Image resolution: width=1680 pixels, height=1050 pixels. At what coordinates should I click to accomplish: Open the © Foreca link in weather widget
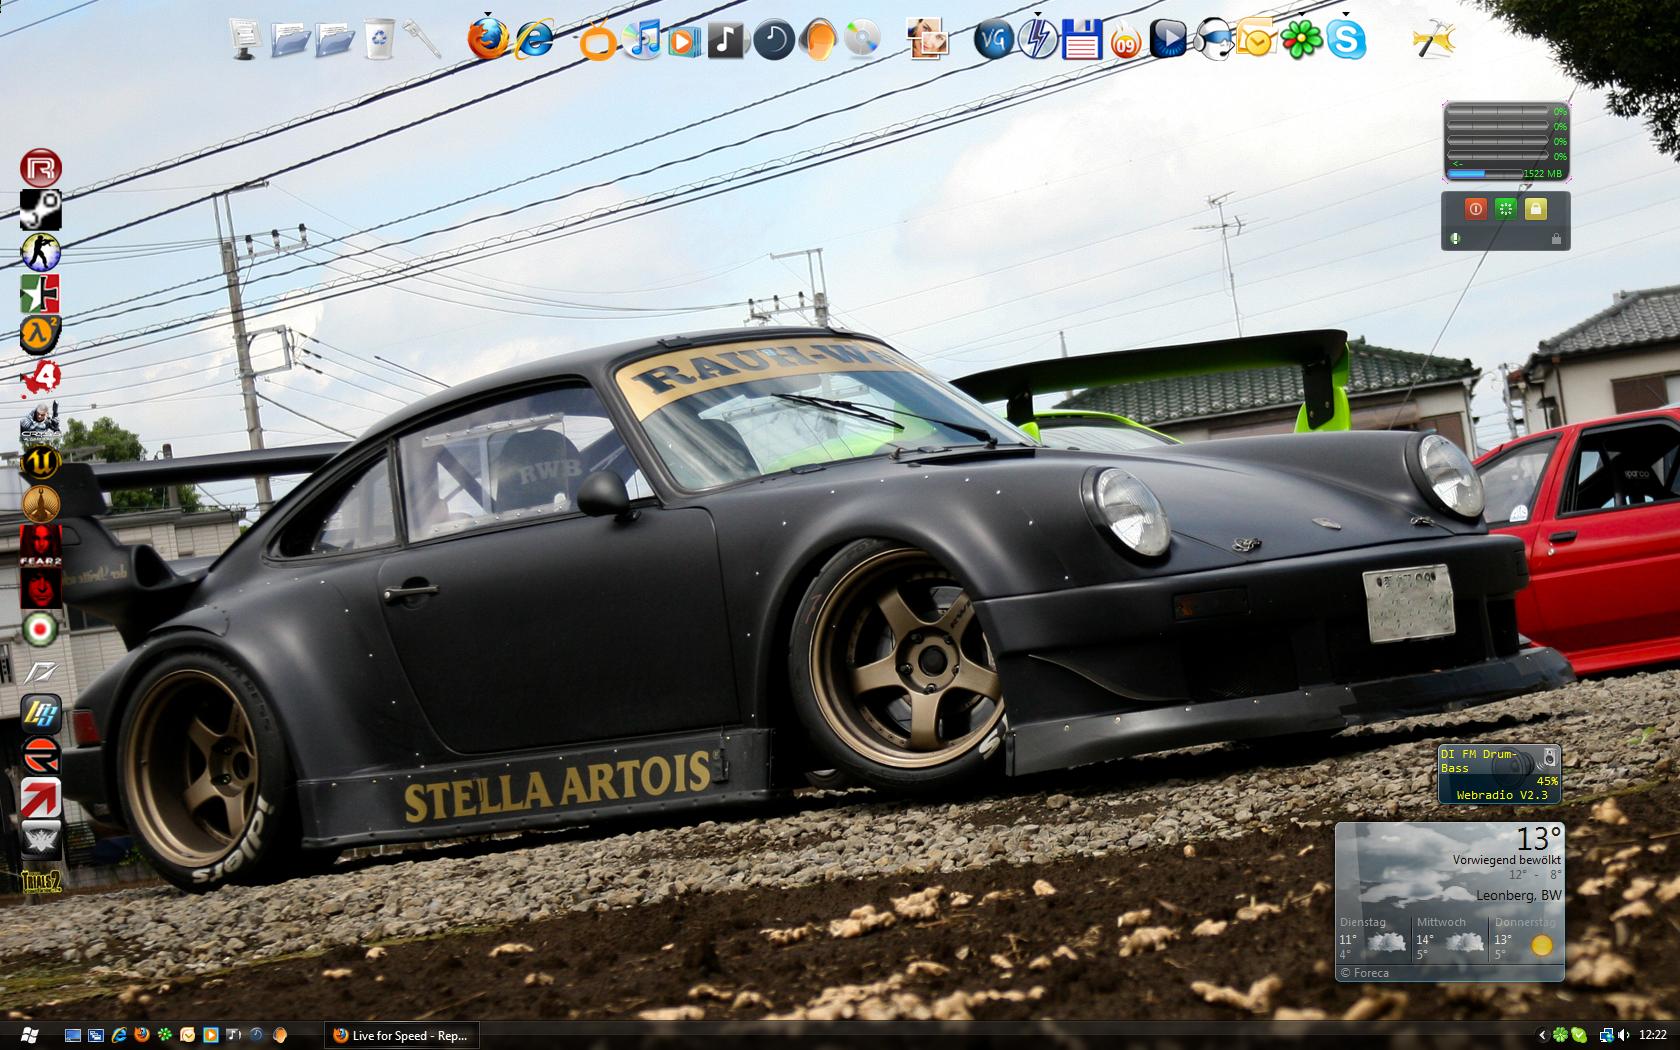[x=1365, y=972]
